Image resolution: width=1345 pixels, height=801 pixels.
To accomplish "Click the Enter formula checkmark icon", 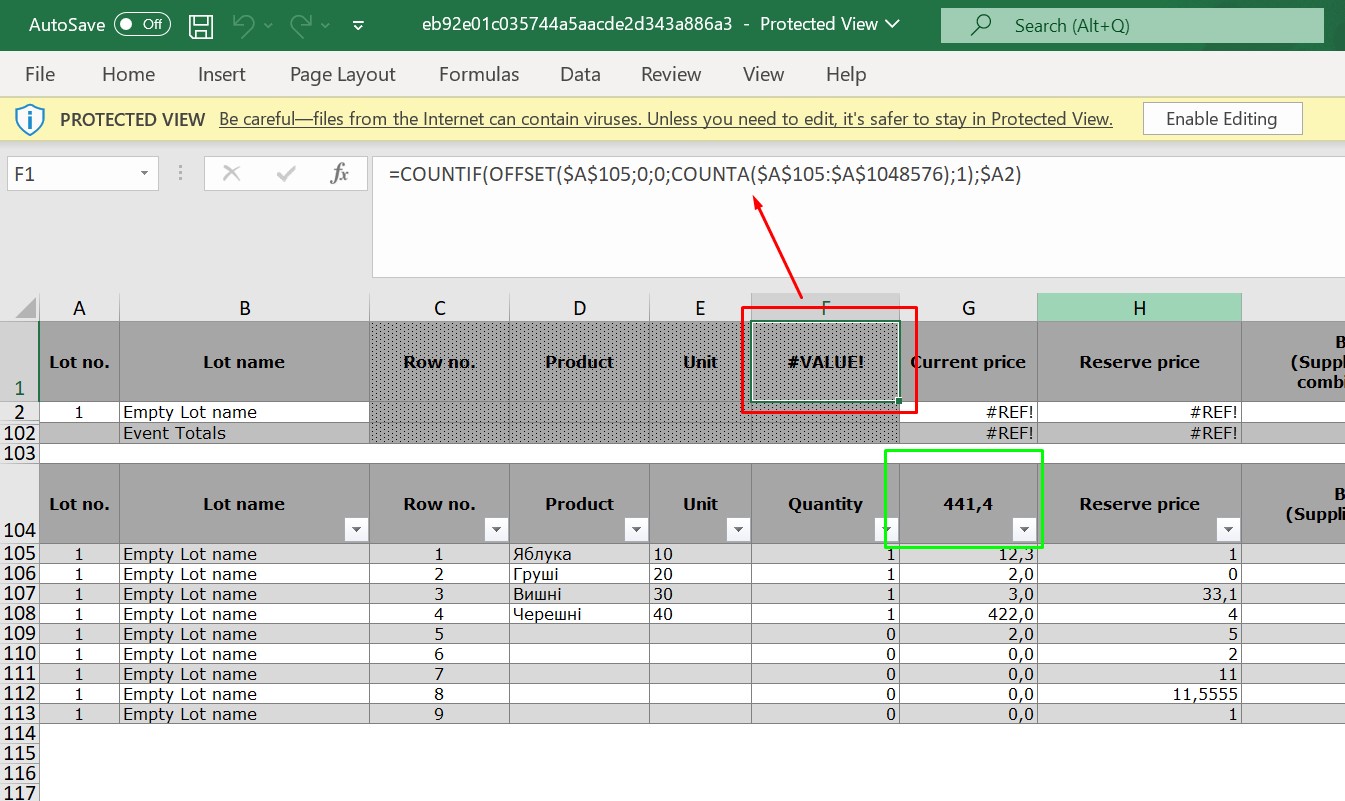I will (286, 174).
